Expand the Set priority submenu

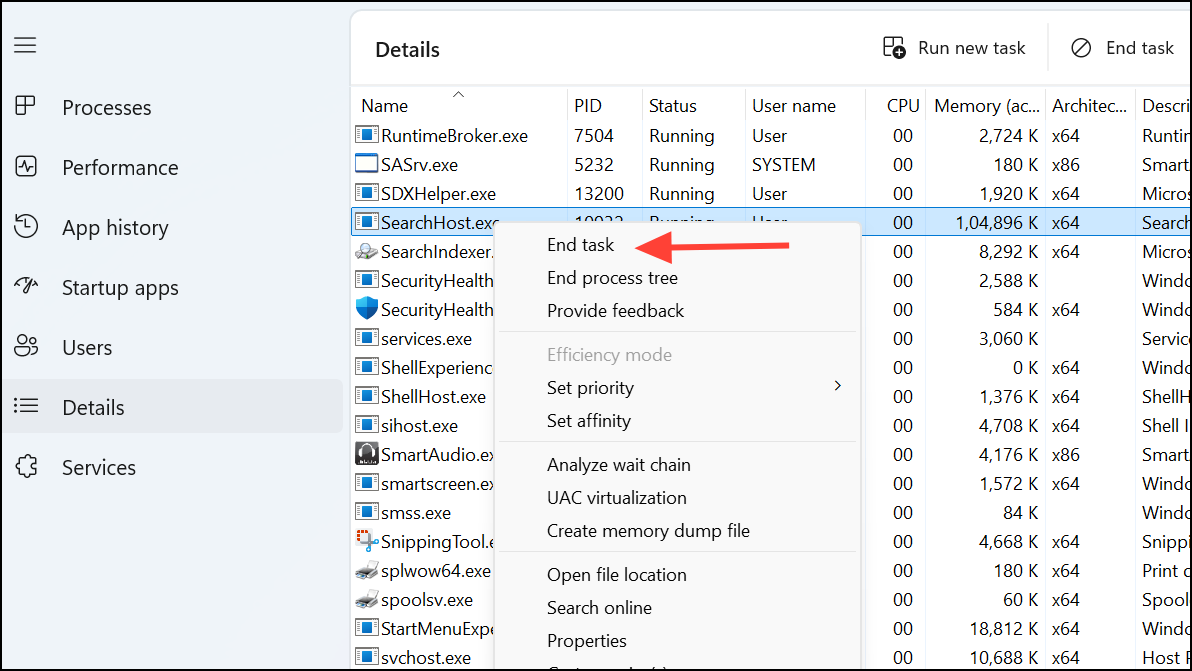(x=590, y=387)
